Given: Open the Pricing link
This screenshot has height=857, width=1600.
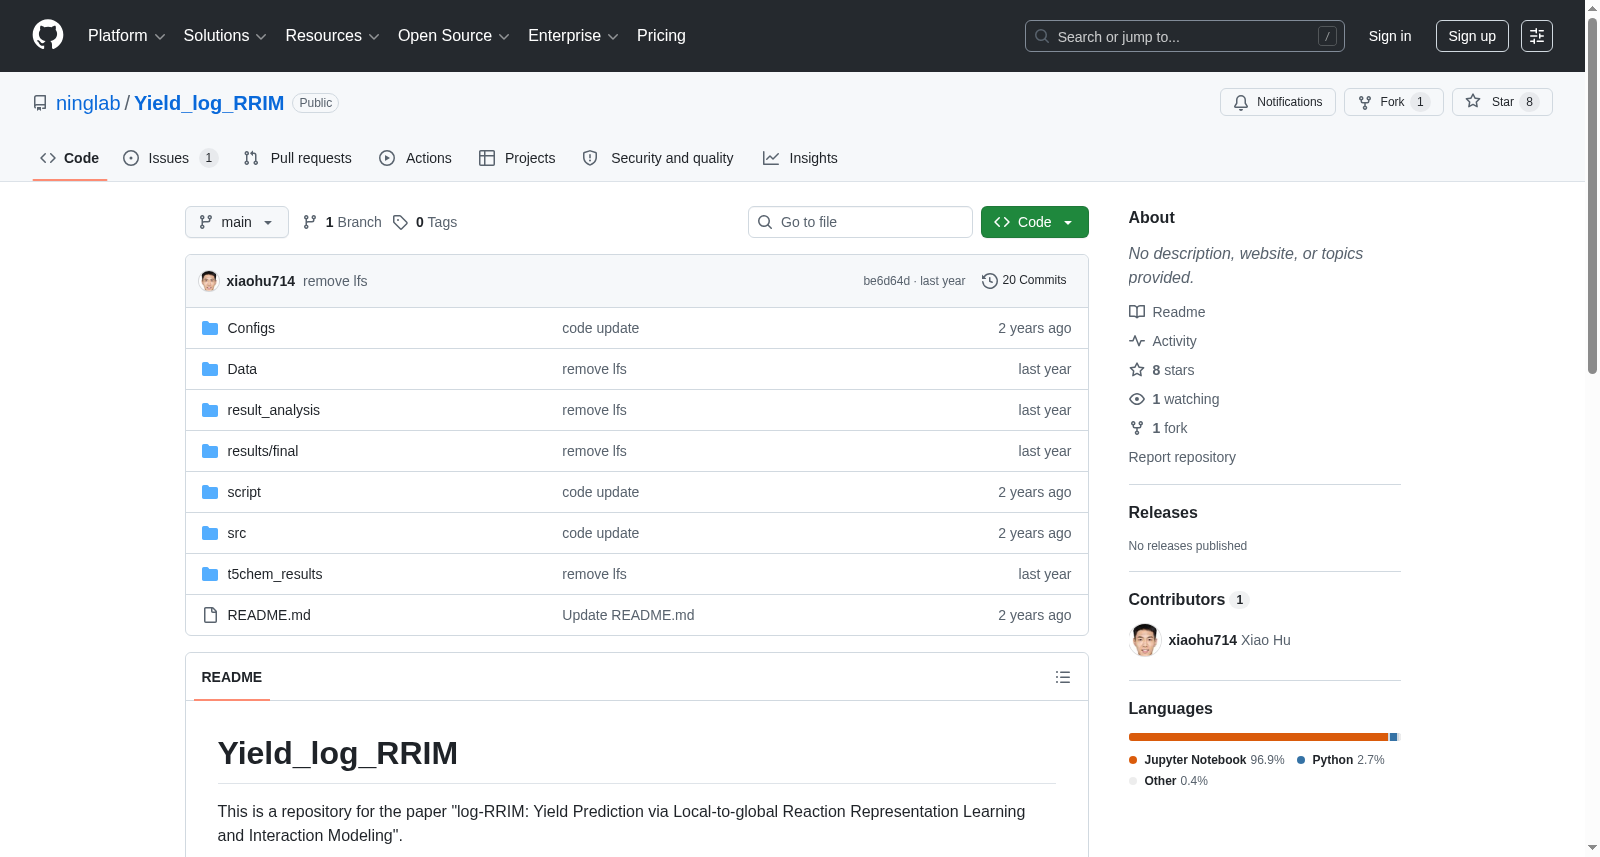Looking at the screenshot, I should (661, 36).
